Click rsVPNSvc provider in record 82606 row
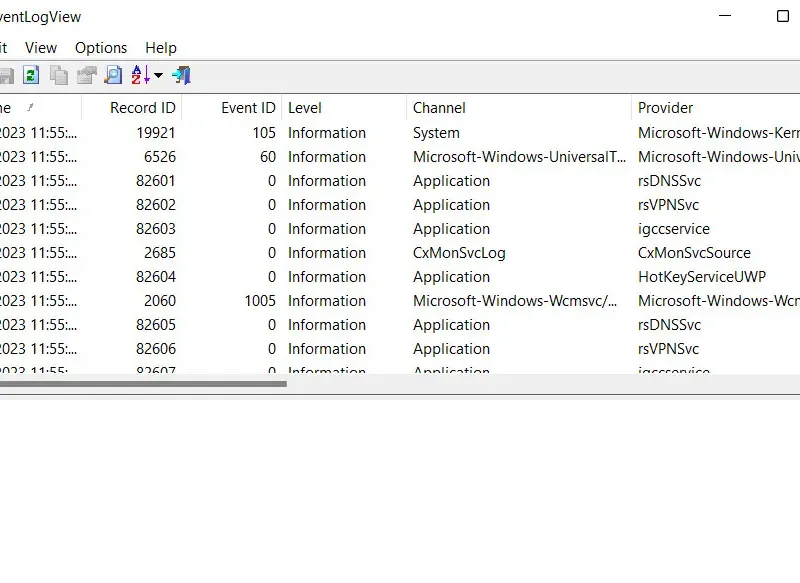This screenshot has width=800, height=583. pyautogui.click(x=668, y=348)
